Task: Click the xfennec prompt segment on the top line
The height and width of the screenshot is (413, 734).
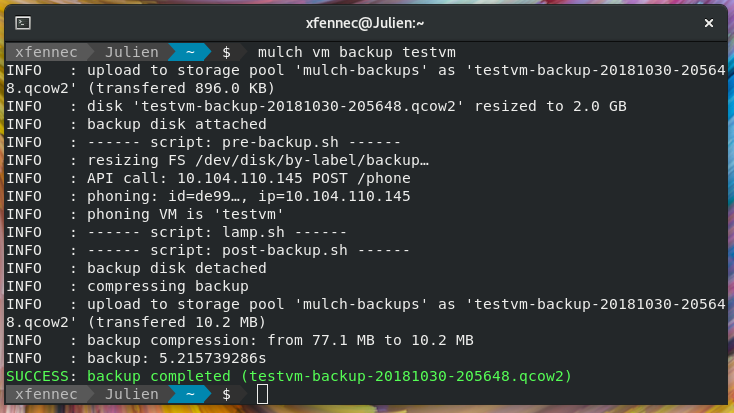Action: [x=46, y=52]
